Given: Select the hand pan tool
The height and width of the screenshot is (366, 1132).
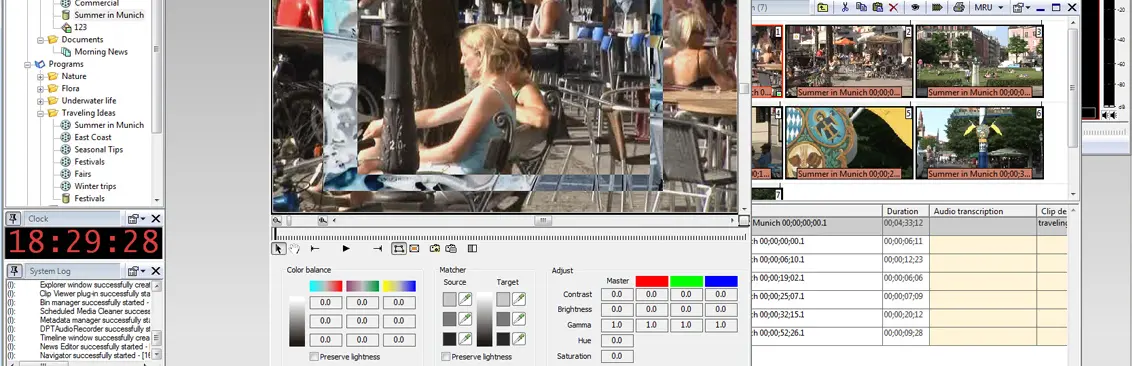Looking at the screenshot, I should click(x=295, y=248).
